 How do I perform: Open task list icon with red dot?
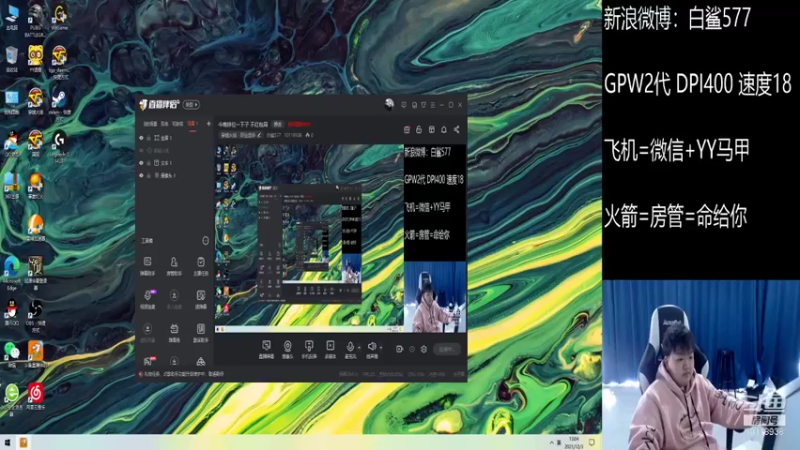tap(407, 130)
